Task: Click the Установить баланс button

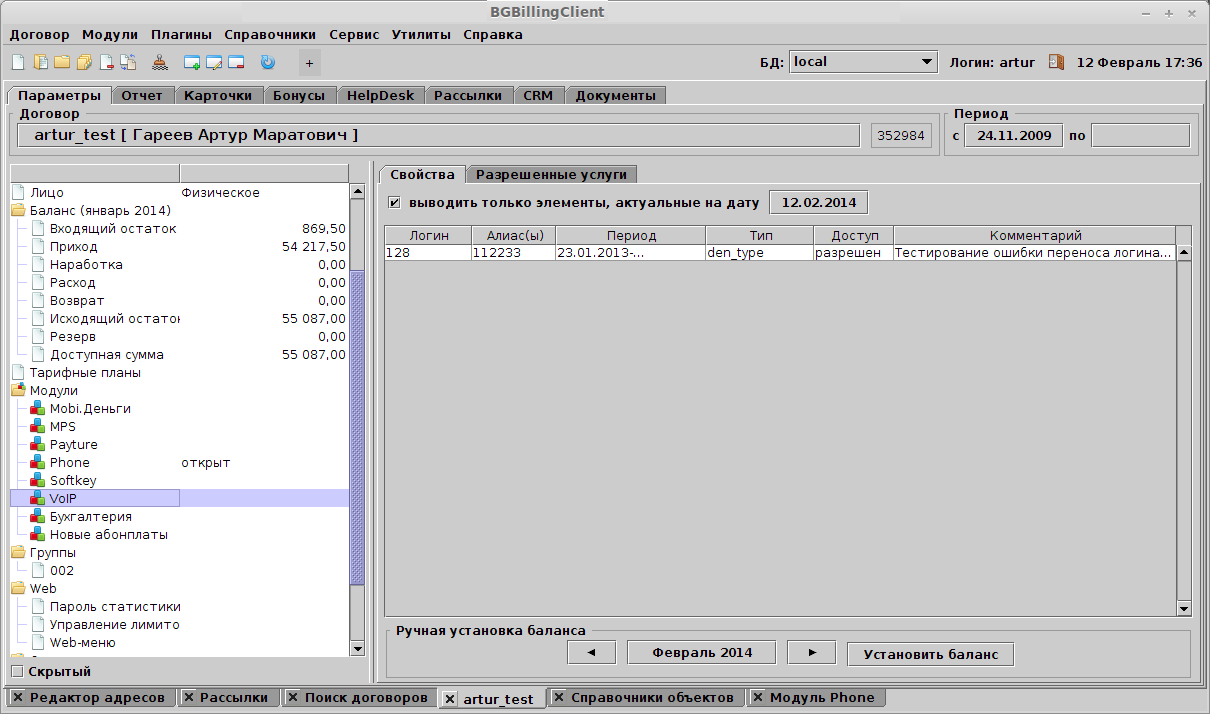Action: pyautogui.click(x=930, y=654)
